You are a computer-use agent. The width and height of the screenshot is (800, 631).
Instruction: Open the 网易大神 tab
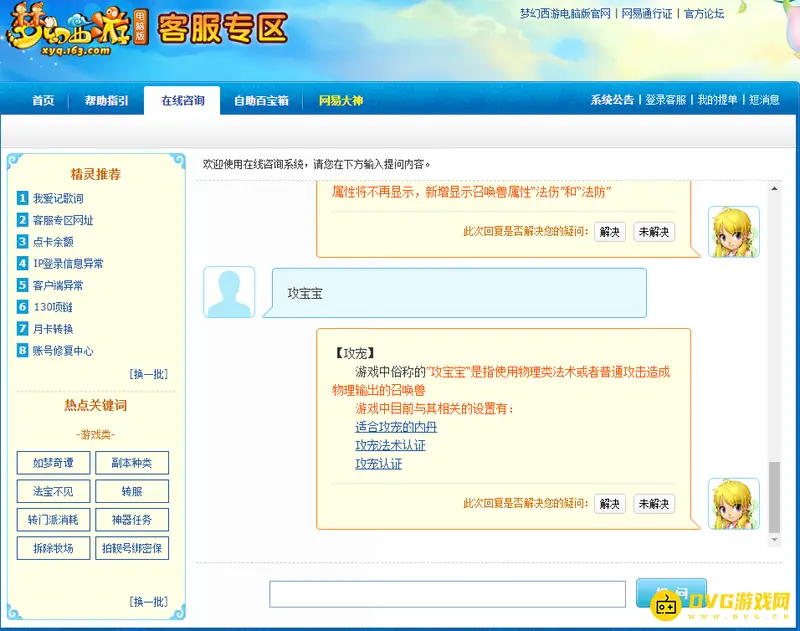[x=340, y=100]
